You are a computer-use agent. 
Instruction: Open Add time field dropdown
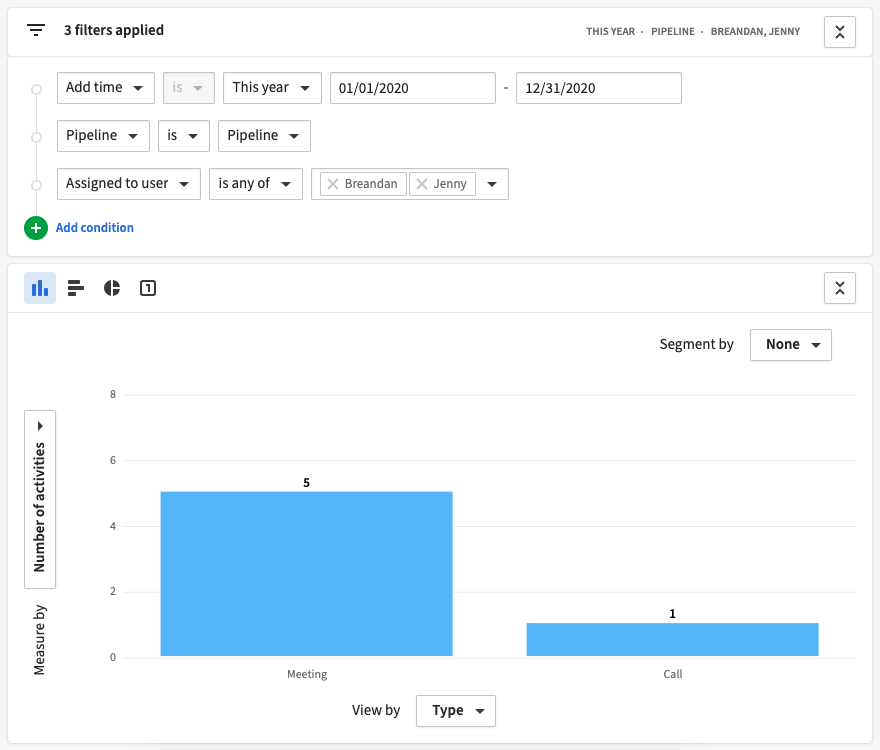click(x=106, y=88)
